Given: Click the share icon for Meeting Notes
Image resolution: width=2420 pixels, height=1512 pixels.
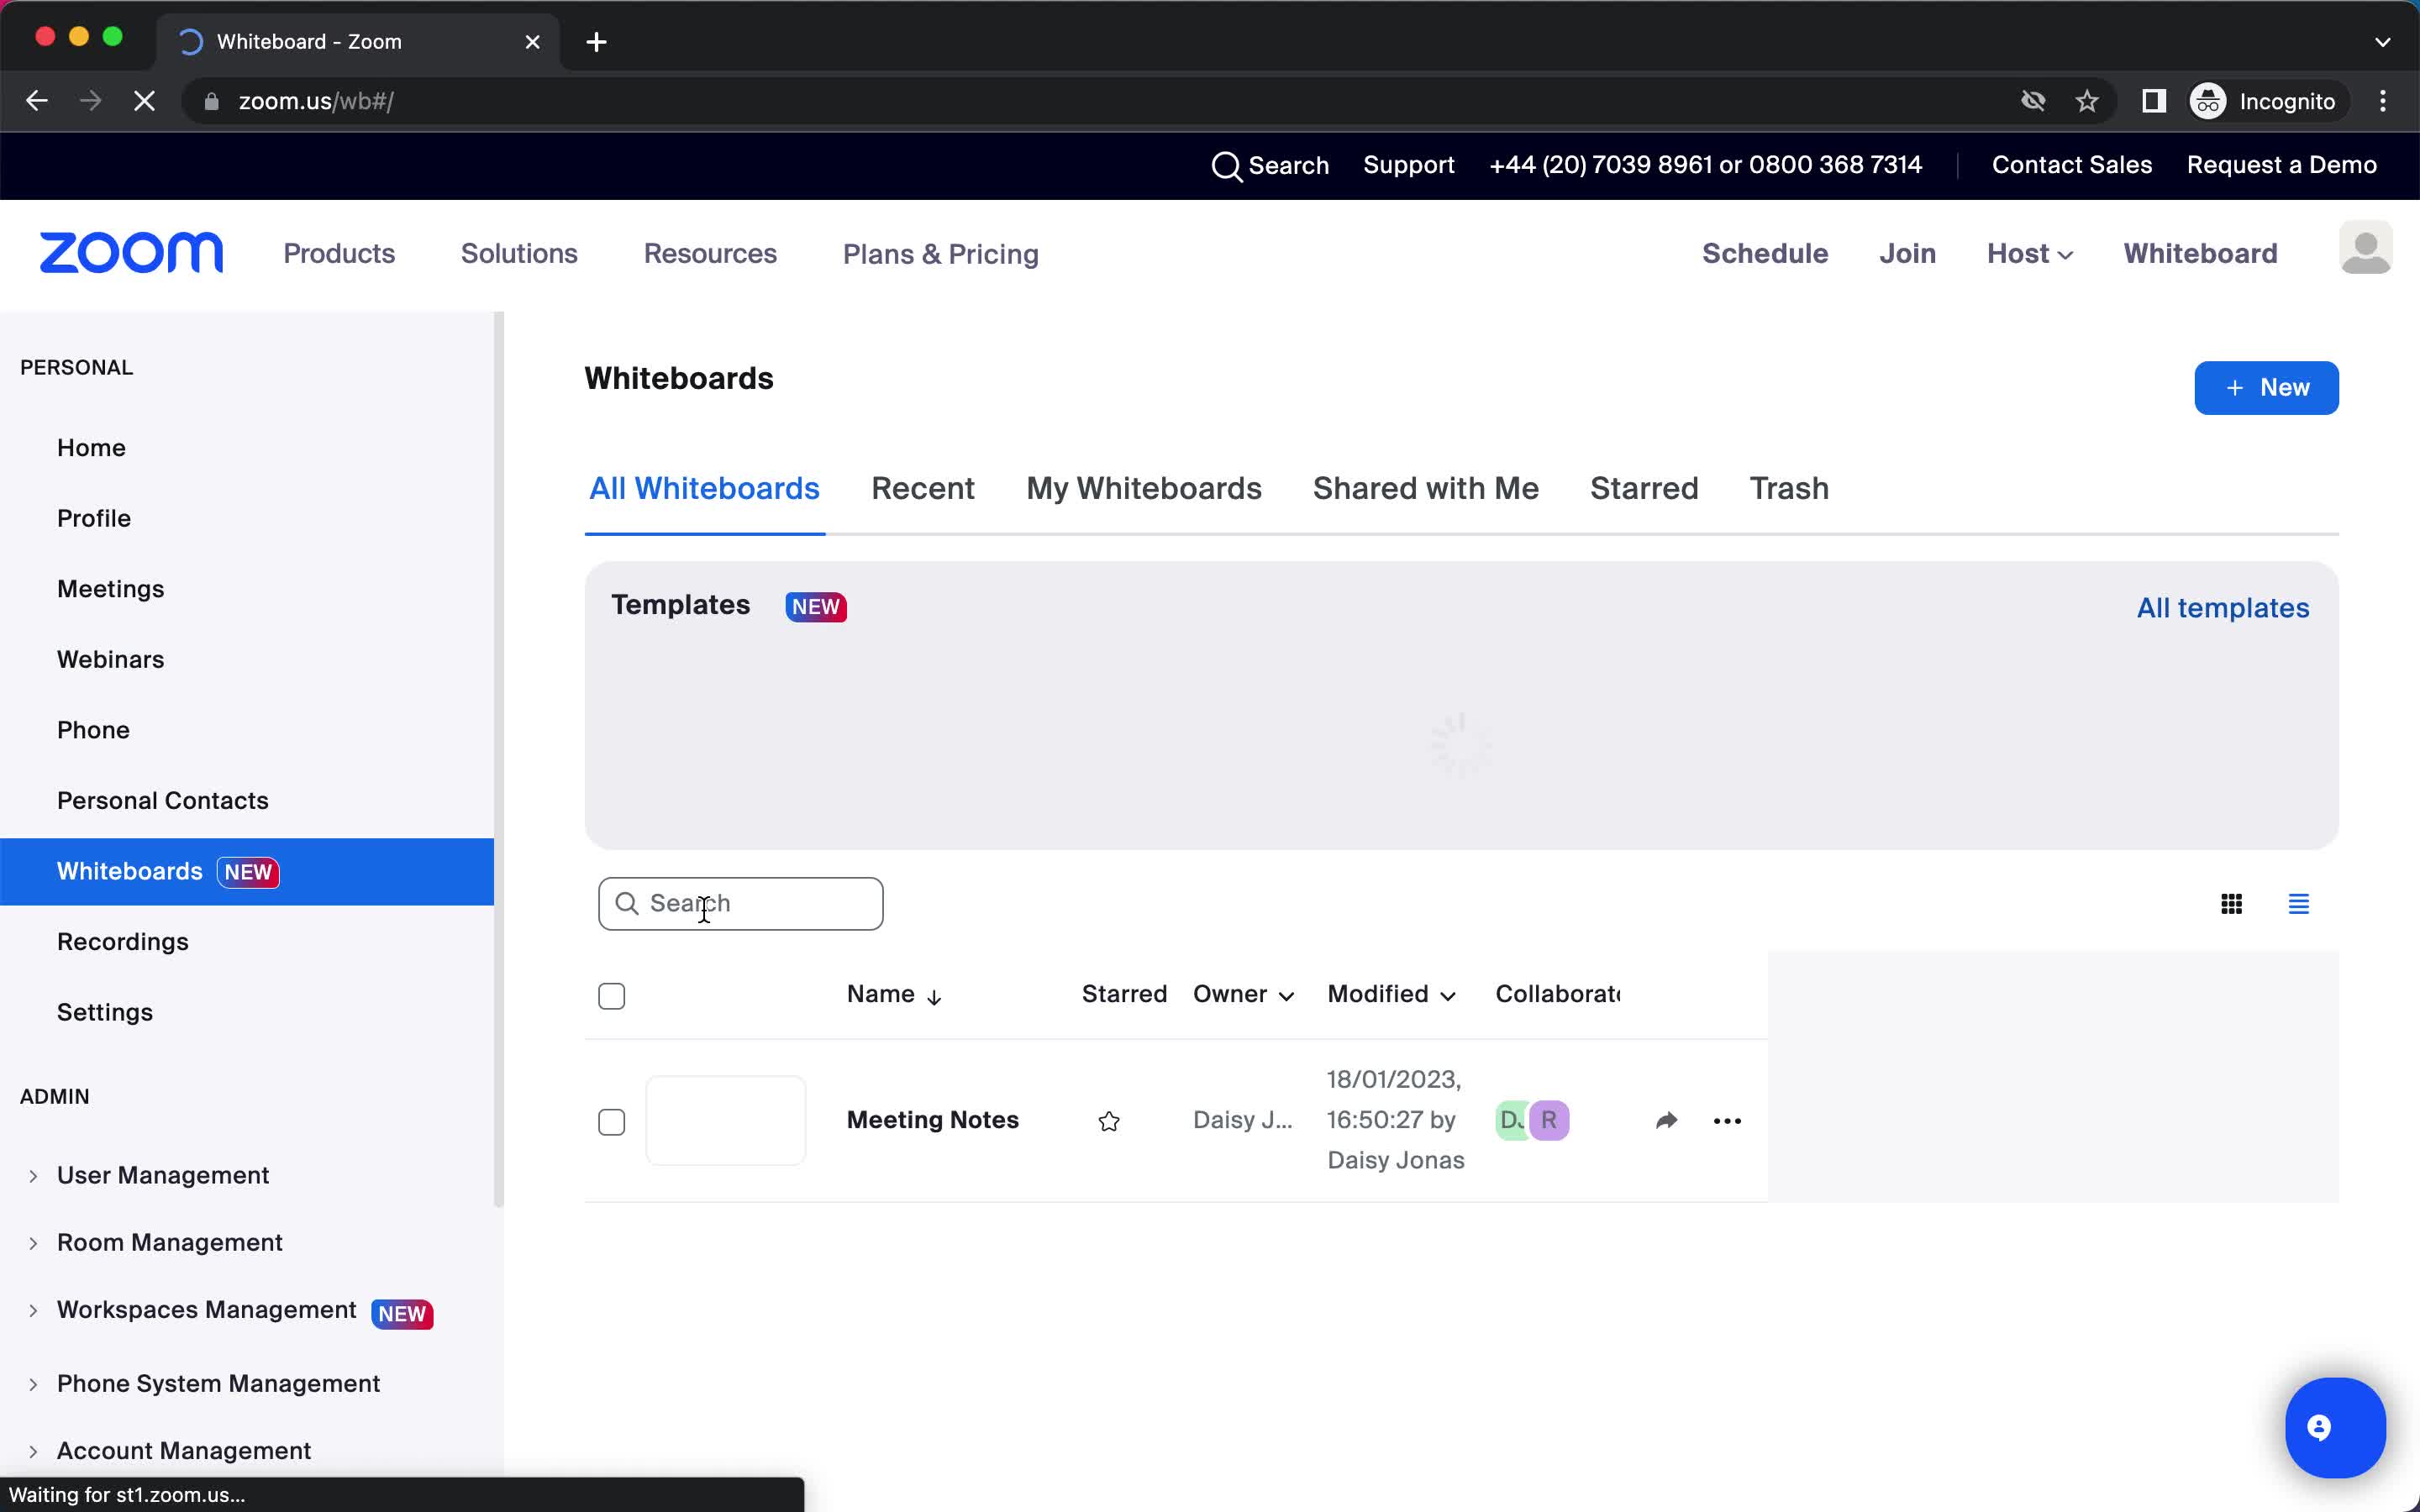Looking at the screenshot, I should point(1664,1120).
